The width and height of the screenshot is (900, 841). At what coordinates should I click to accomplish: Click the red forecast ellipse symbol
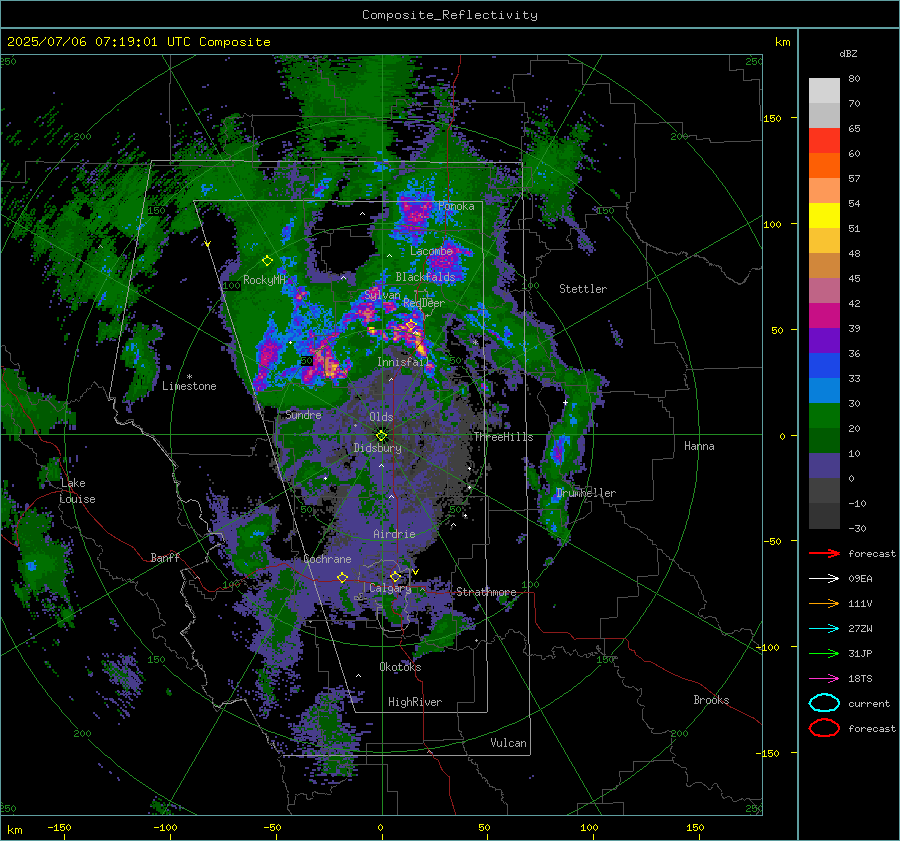point(824,728)
